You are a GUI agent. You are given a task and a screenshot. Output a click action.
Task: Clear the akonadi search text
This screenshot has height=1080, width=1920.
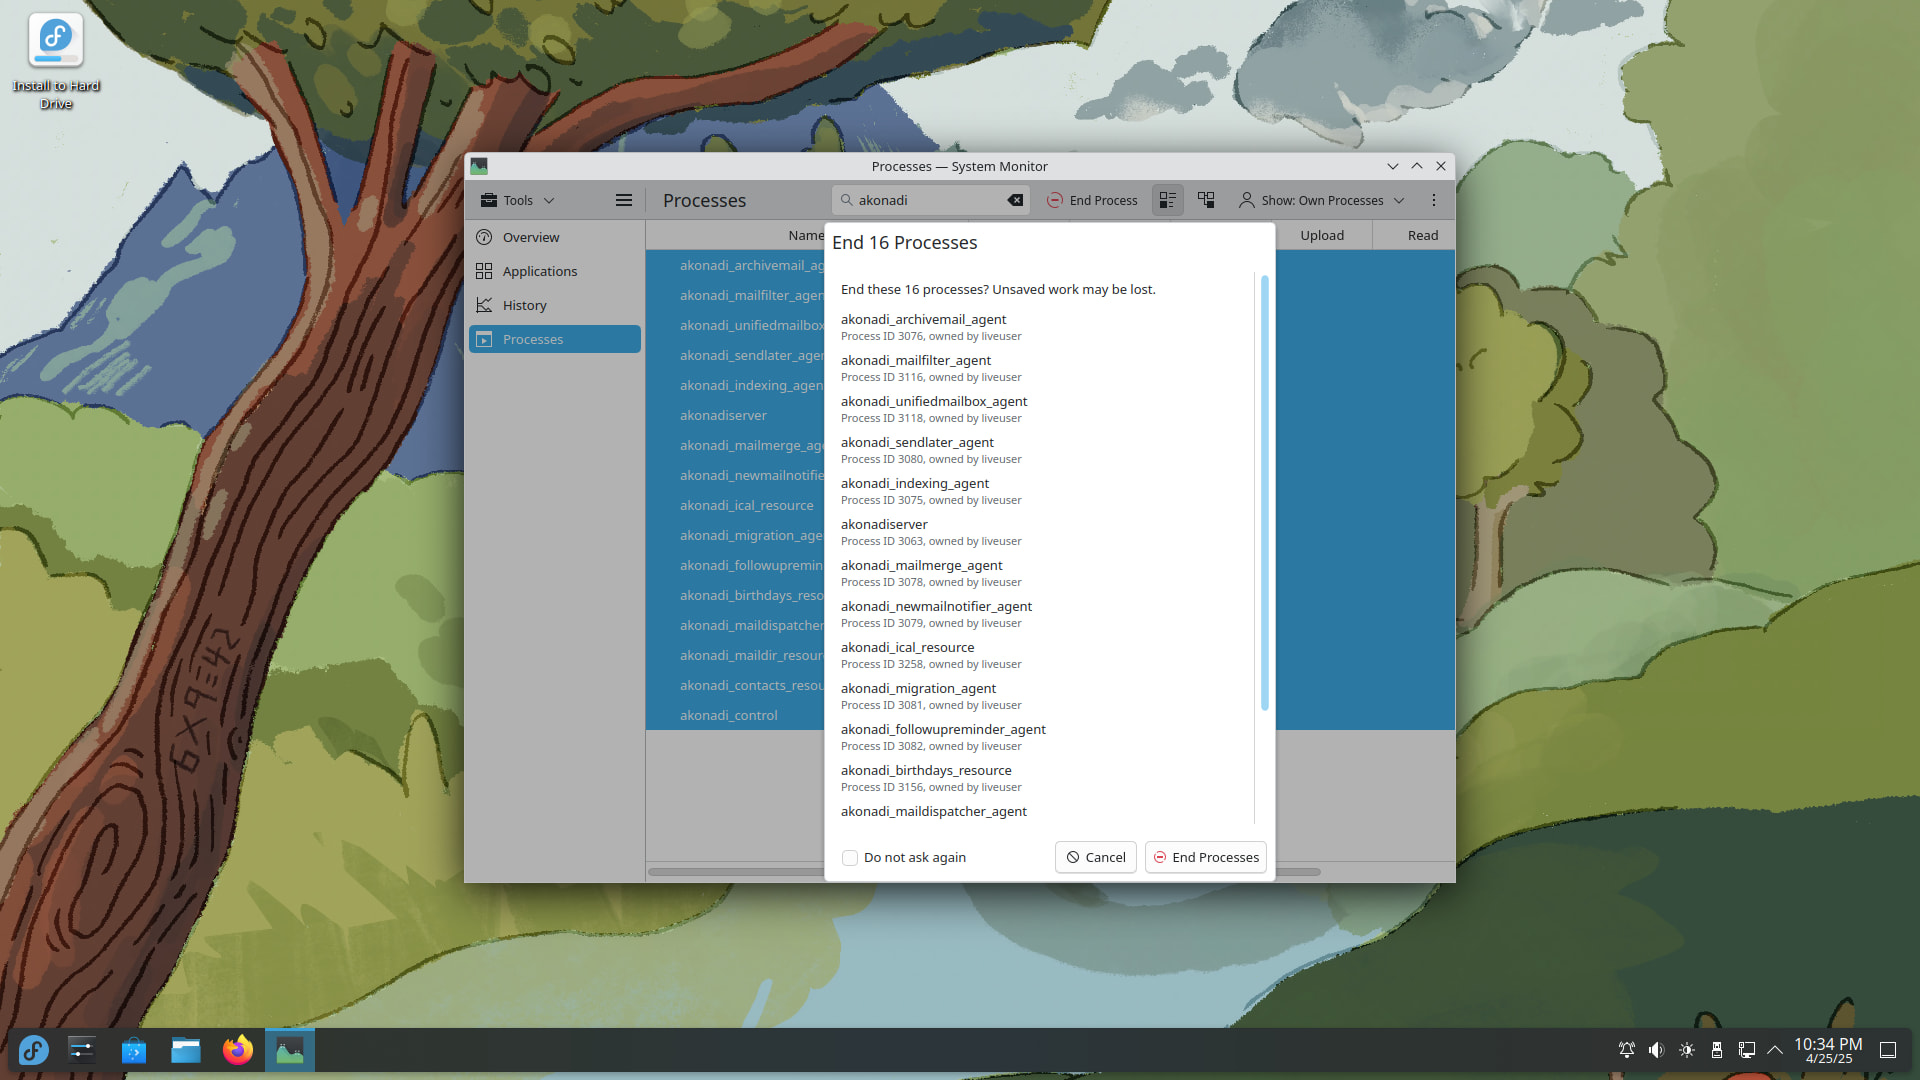tap(1015, 200)
